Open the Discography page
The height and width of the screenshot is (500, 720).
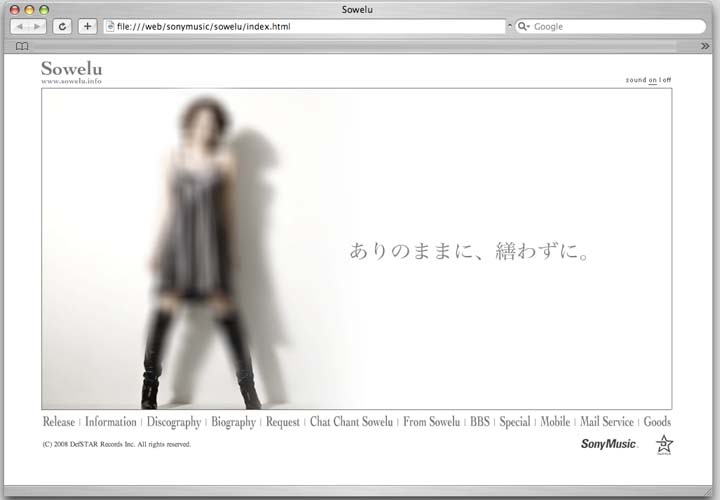point(174,422)
